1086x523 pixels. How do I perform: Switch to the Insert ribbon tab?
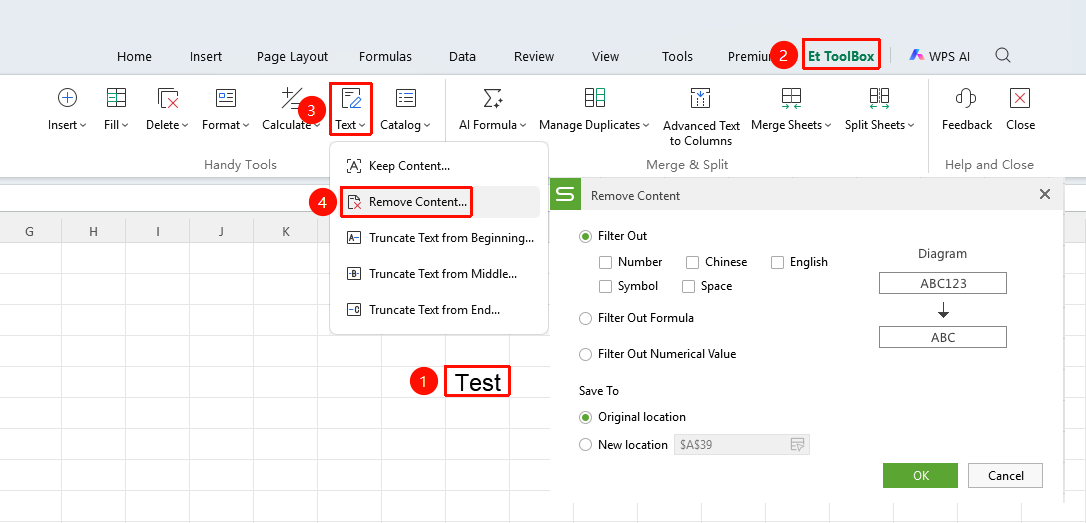pyautogui.click(x=206, y=57)
